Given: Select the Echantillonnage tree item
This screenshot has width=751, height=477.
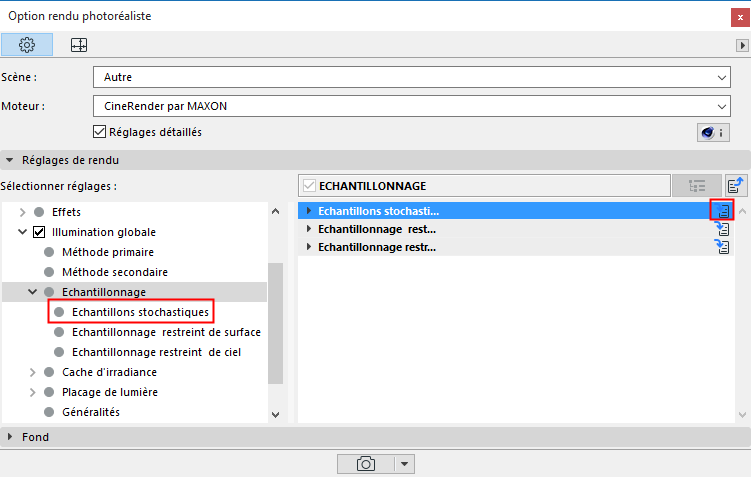Looking at the screenshot, I should [103, 292].
